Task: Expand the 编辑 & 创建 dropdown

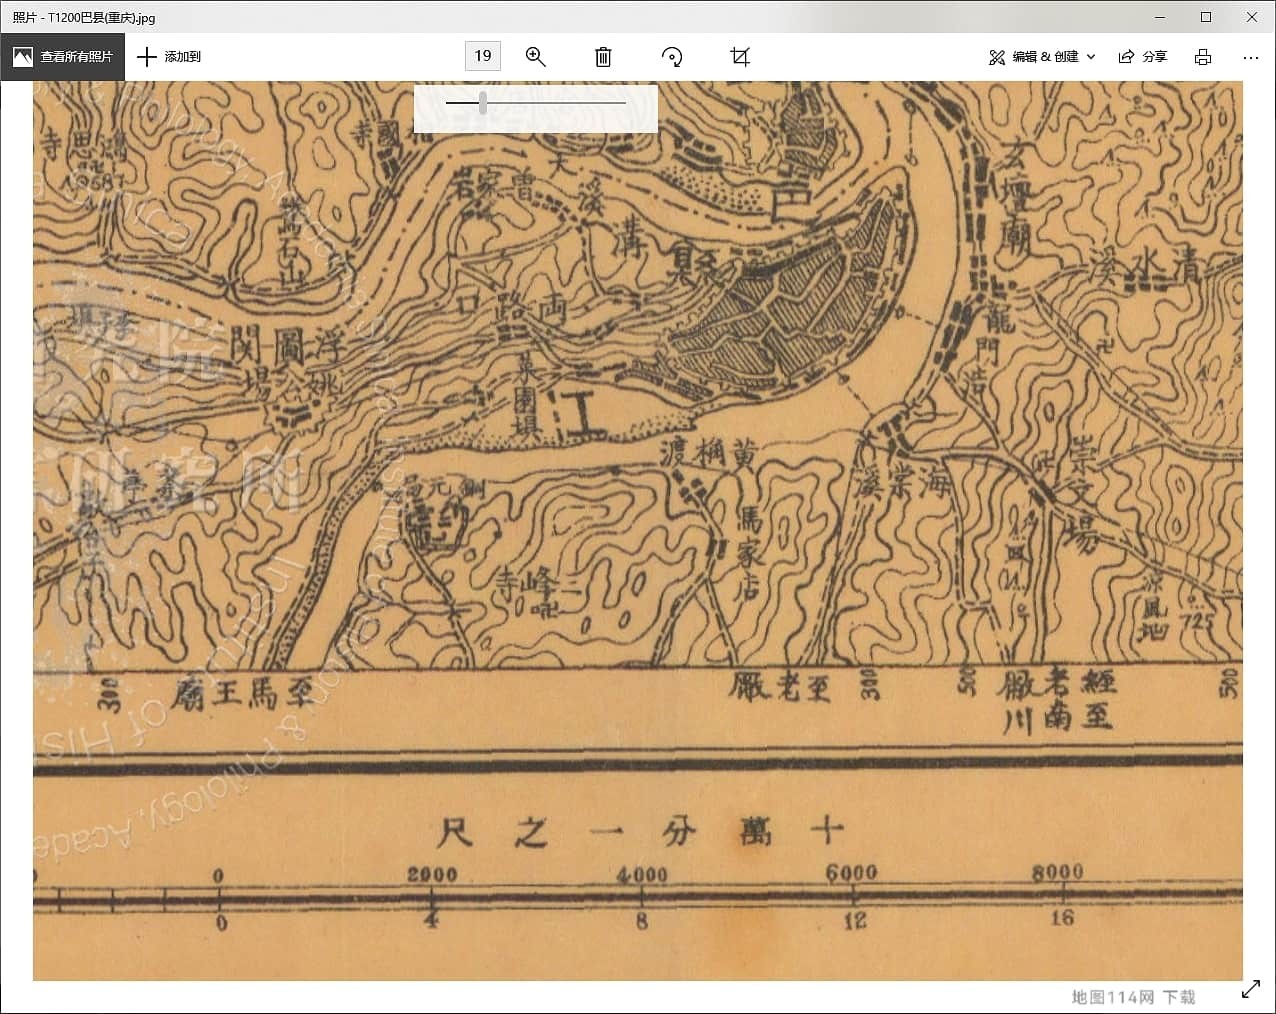Action: (1042, 57)
